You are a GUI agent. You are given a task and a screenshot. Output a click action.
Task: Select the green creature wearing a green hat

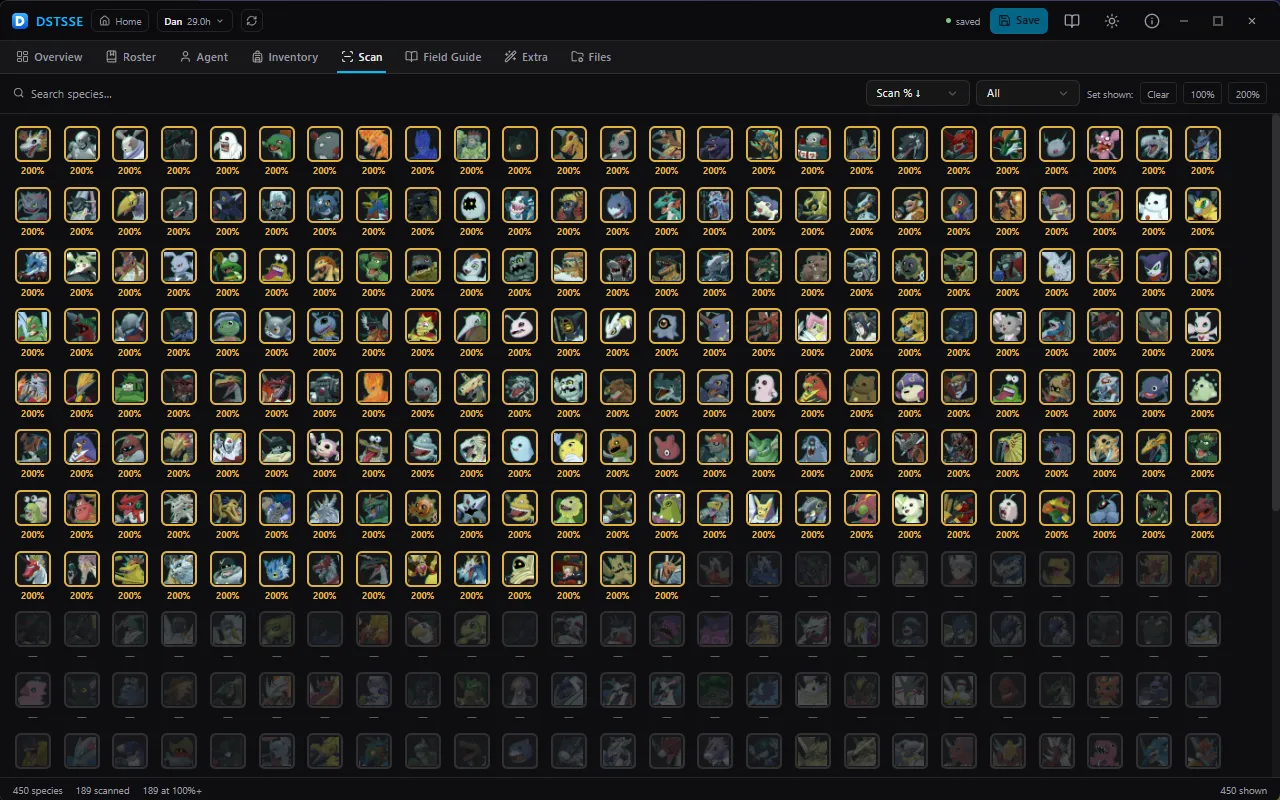pyautogui.click(x=130, y=387)
